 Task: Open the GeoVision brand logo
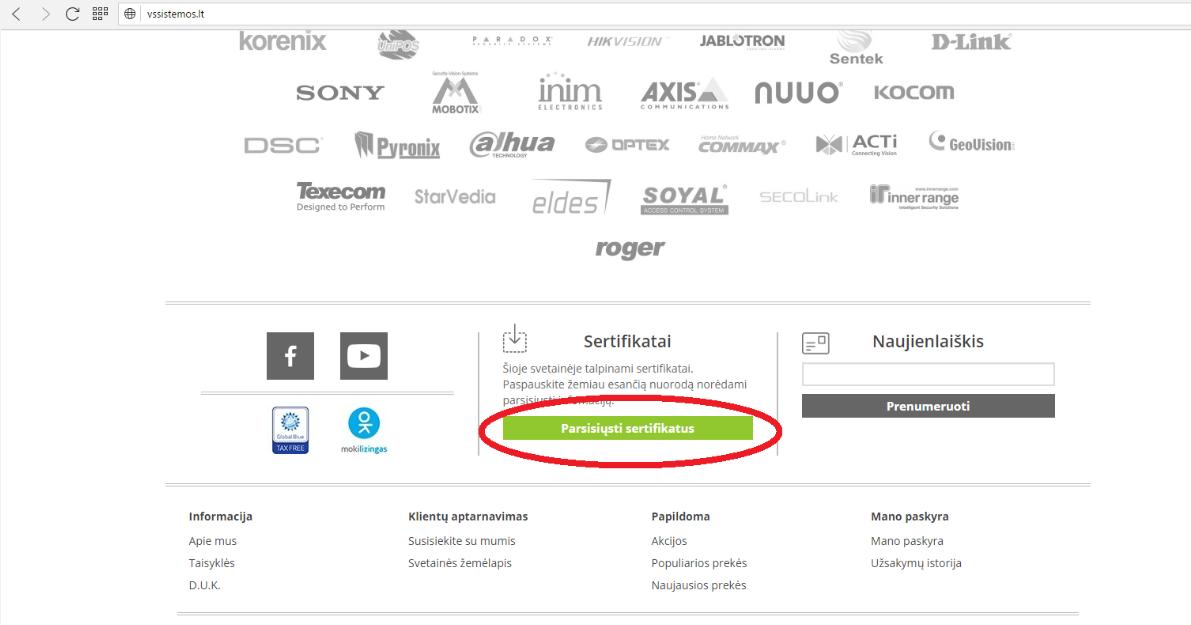[x=971, y=143]
